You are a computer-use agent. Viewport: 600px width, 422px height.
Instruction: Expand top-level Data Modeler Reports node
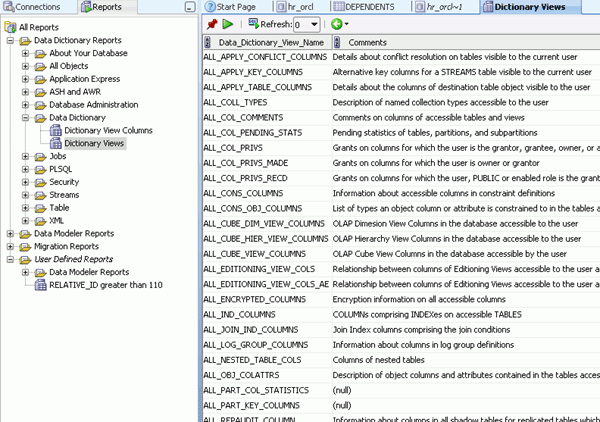10,234
